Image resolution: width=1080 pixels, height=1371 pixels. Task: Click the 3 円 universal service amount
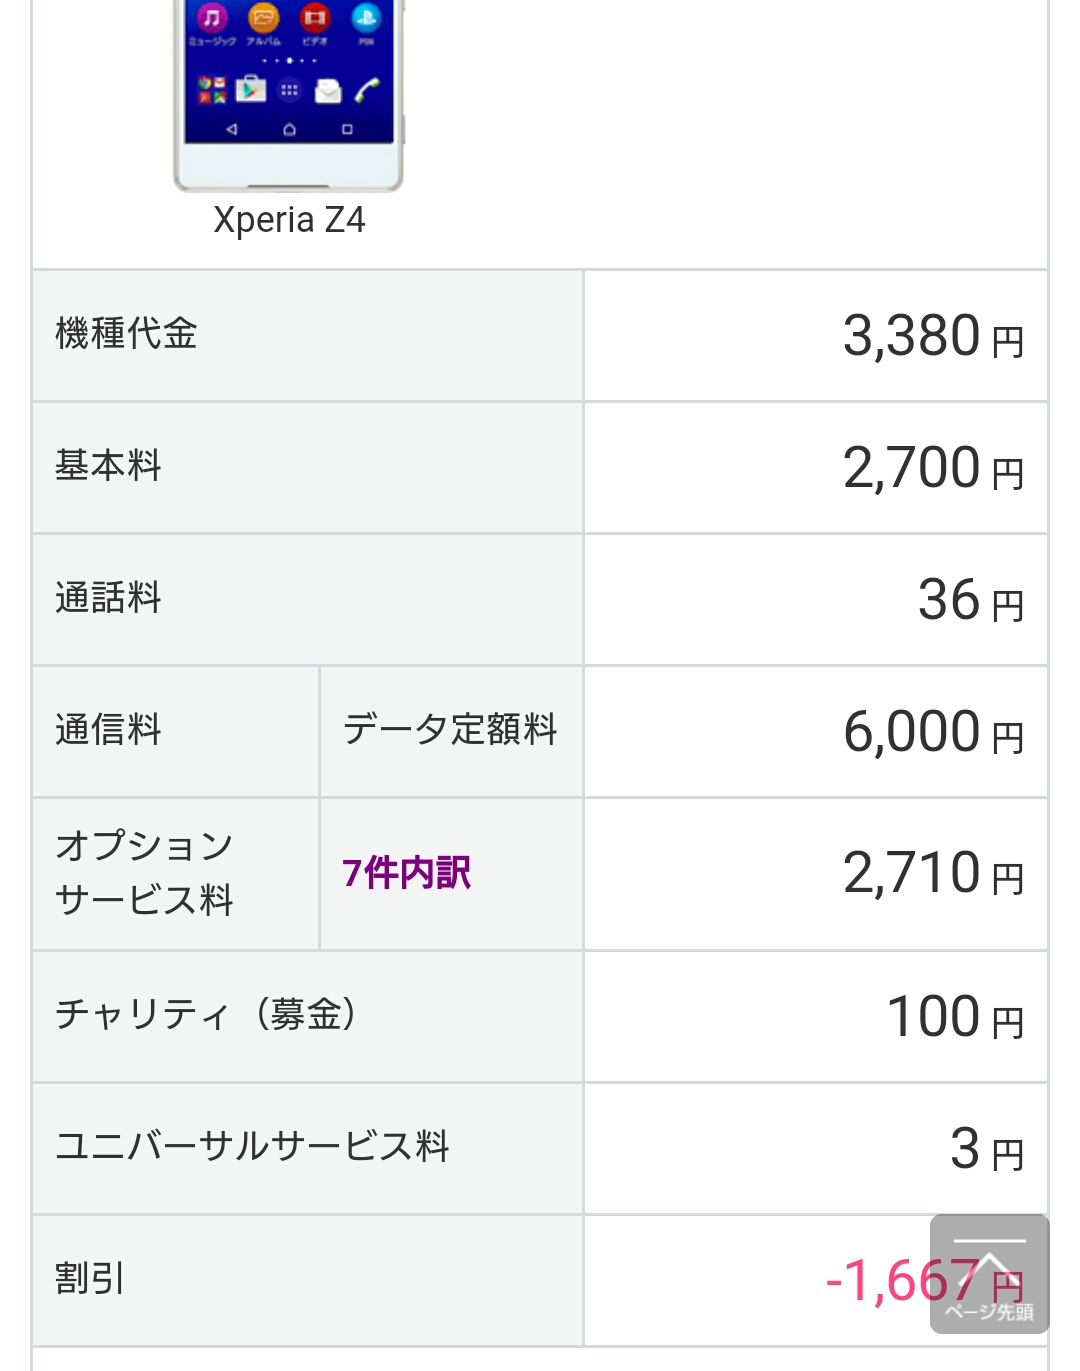pyautogui.click(x=987, y=1149)
